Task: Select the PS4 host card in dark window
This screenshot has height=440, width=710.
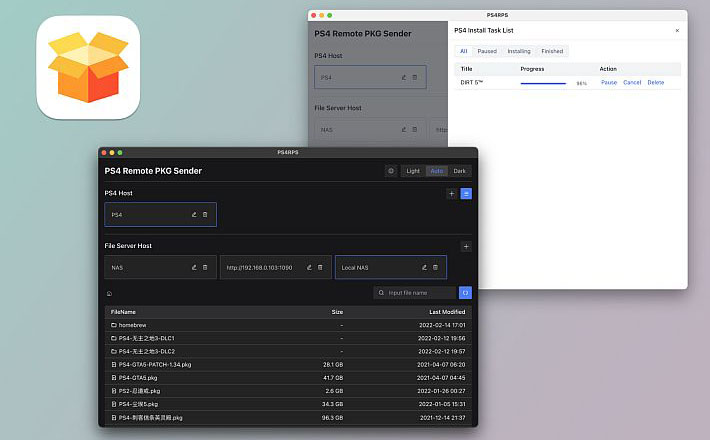Action: pos(160,215)
